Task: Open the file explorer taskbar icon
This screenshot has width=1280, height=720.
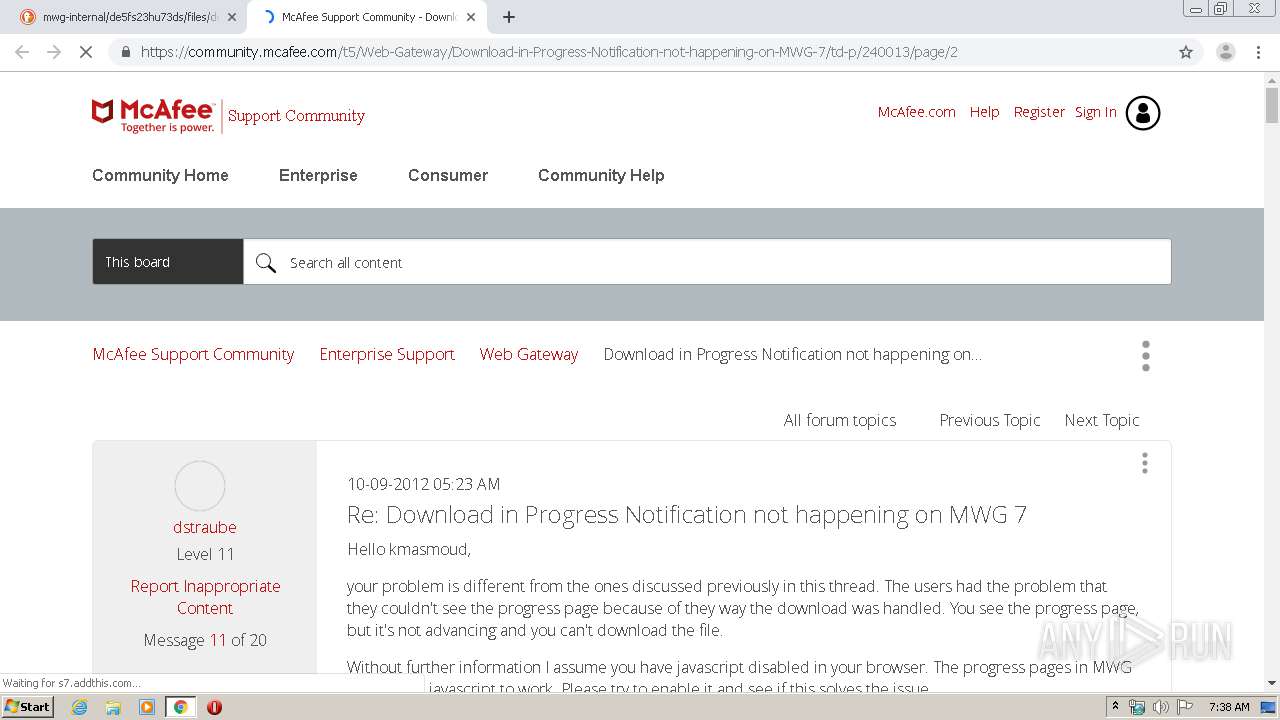Action: point(113,707)
